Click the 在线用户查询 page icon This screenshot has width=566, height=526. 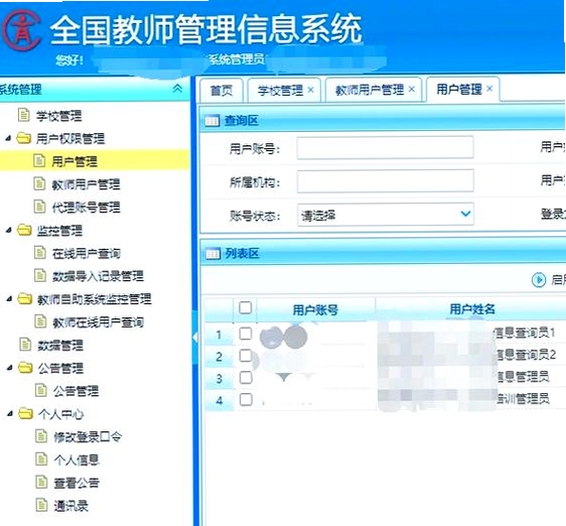point(40,252)
